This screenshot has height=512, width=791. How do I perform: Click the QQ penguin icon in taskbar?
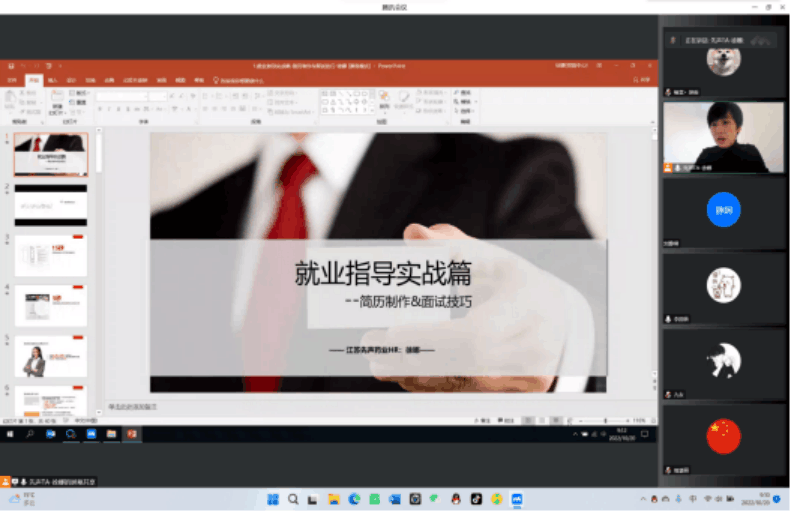[x=455, y=499]
